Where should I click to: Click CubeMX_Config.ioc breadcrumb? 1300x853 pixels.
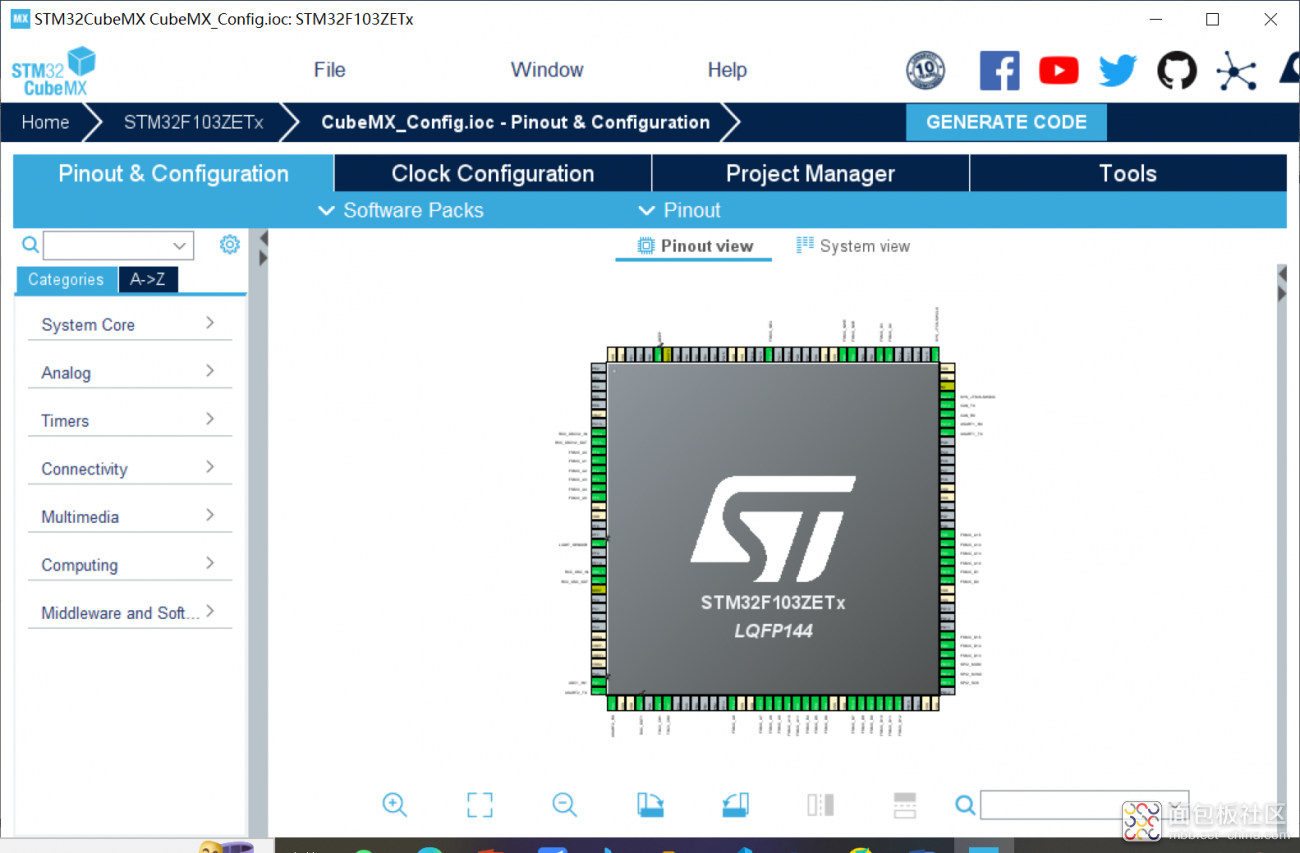click(515, 122)
